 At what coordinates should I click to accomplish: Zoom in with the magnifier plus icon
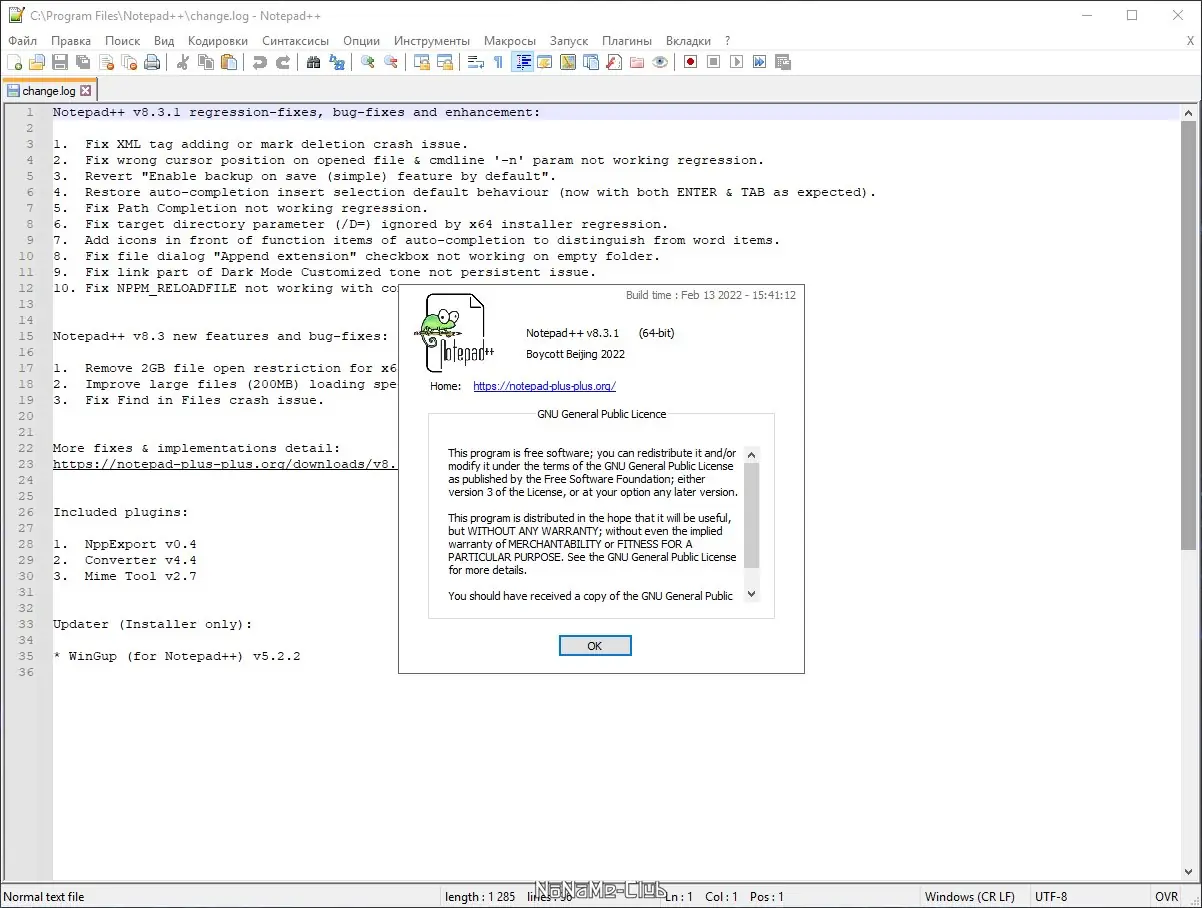[368, 62]
